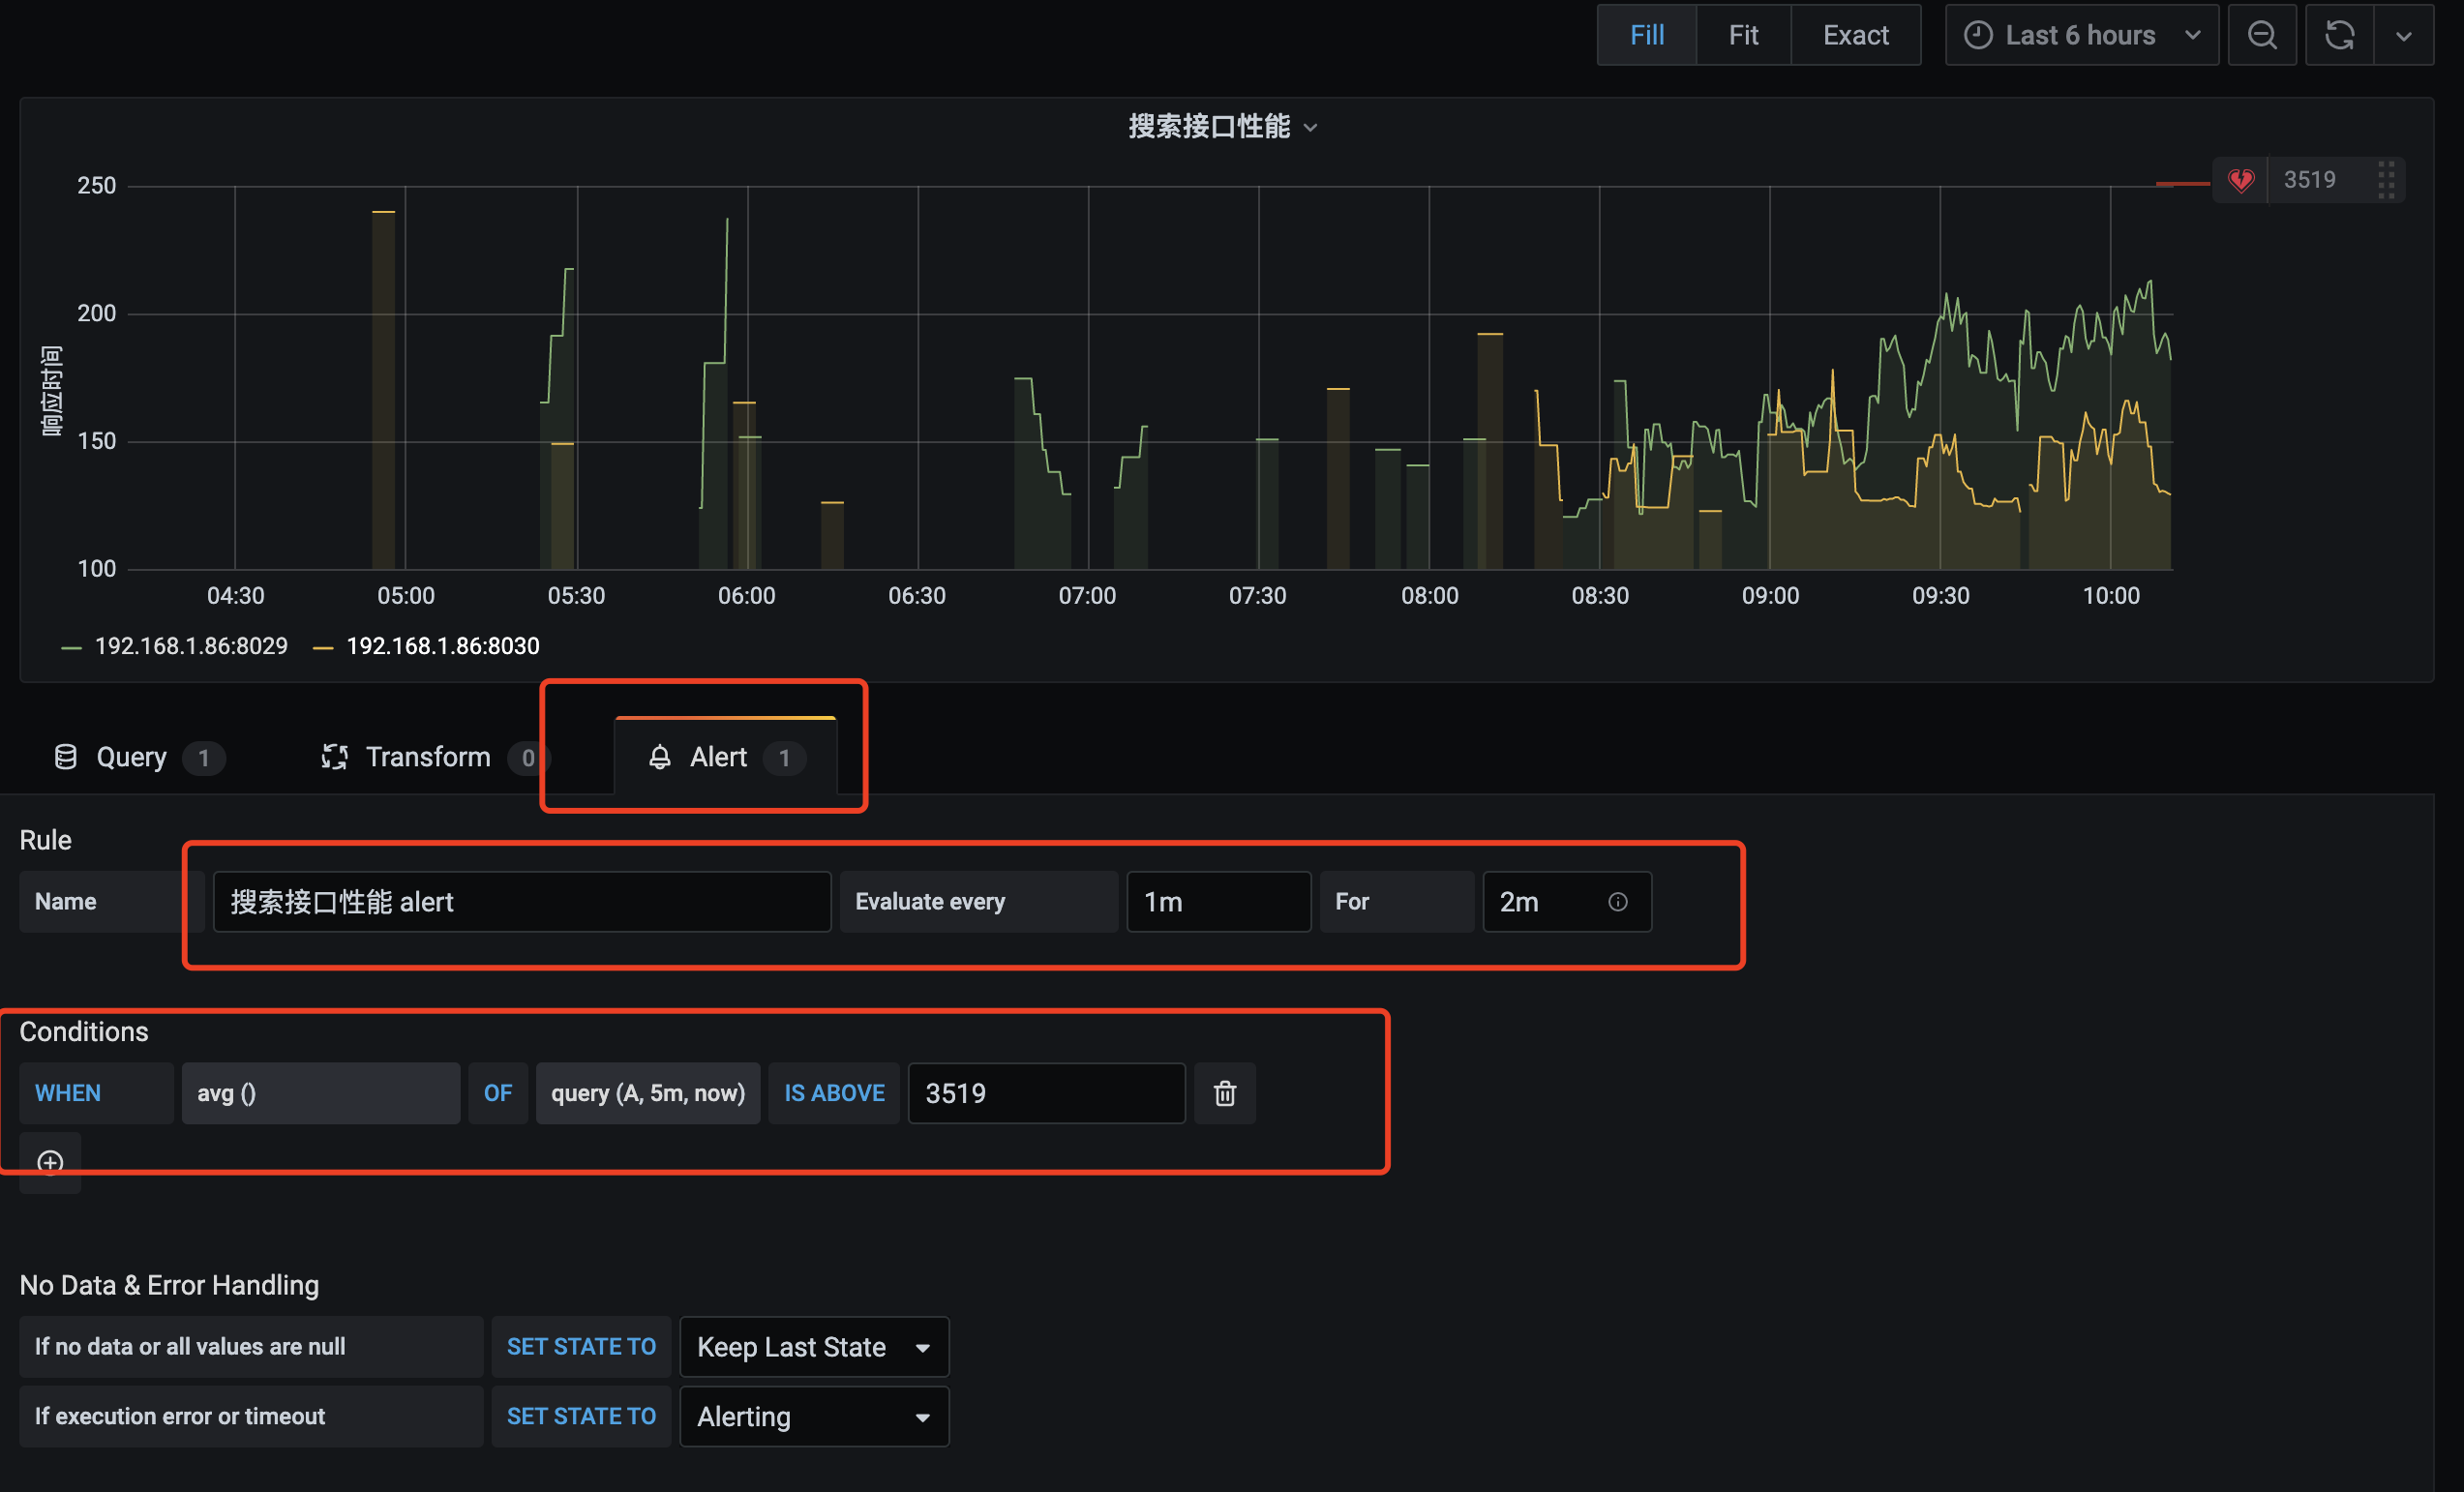Click the info icon in For field

click(x=1617, y=902)
